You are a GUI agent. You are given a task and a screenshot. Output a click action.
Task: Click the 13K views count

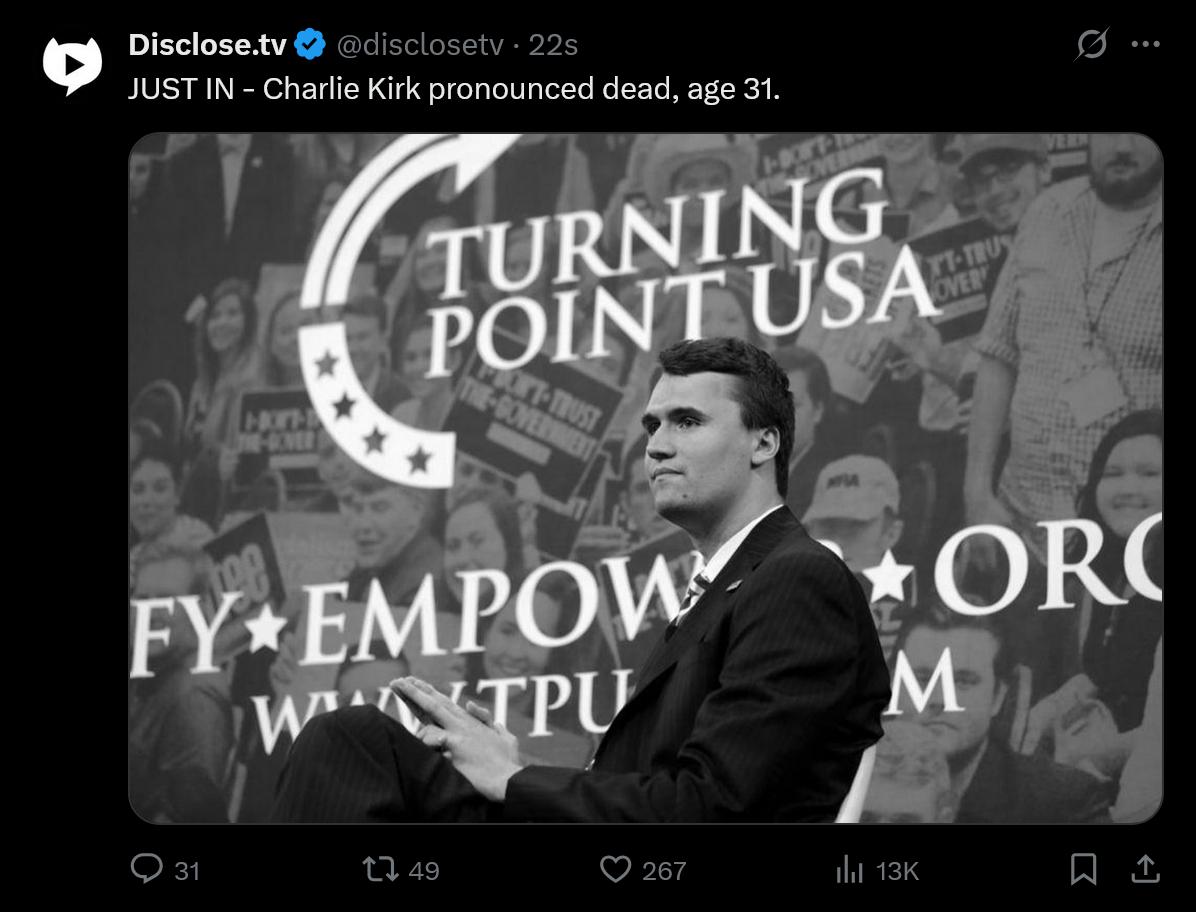click(x=897, y=871)
